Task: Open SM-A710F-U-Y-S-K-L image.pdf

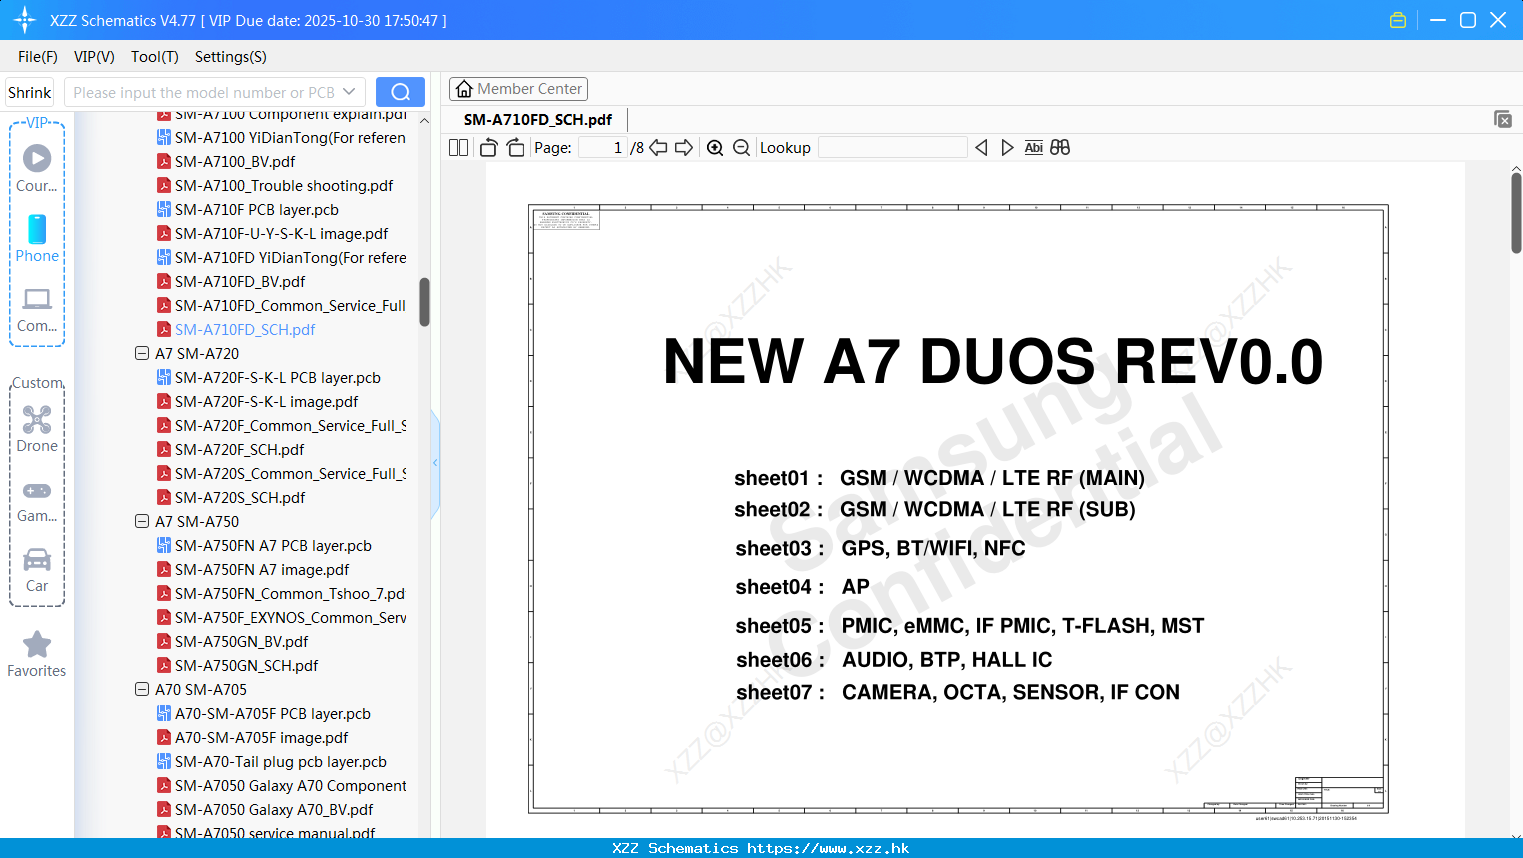Action: (x=282, y=233)
